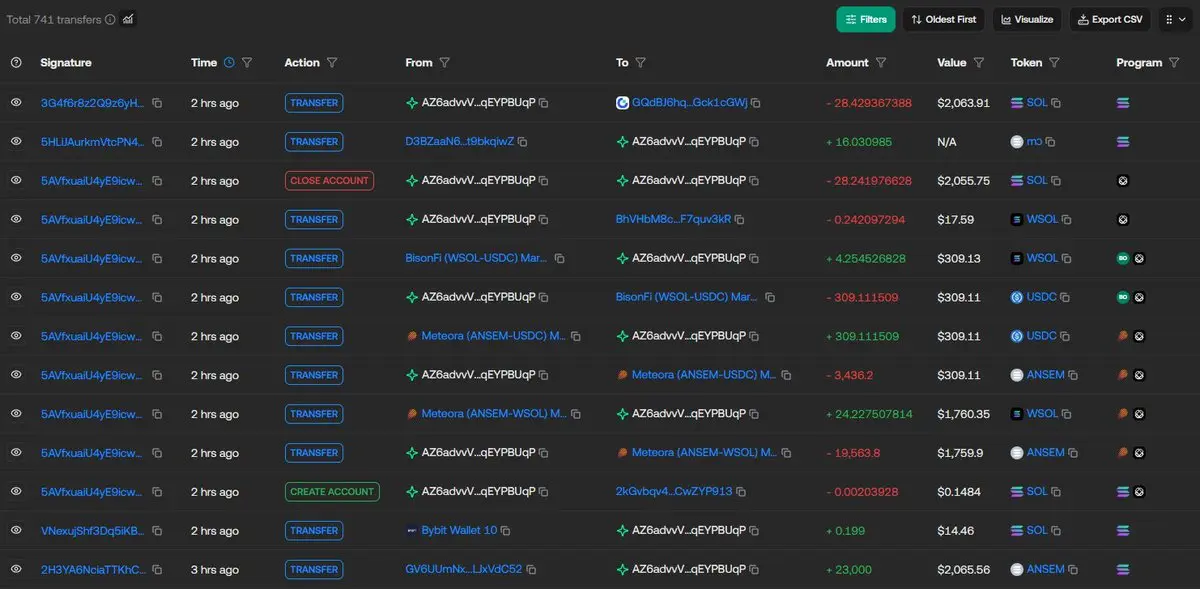
Task: Select the amount + 0.199
Action: [846, 530]
